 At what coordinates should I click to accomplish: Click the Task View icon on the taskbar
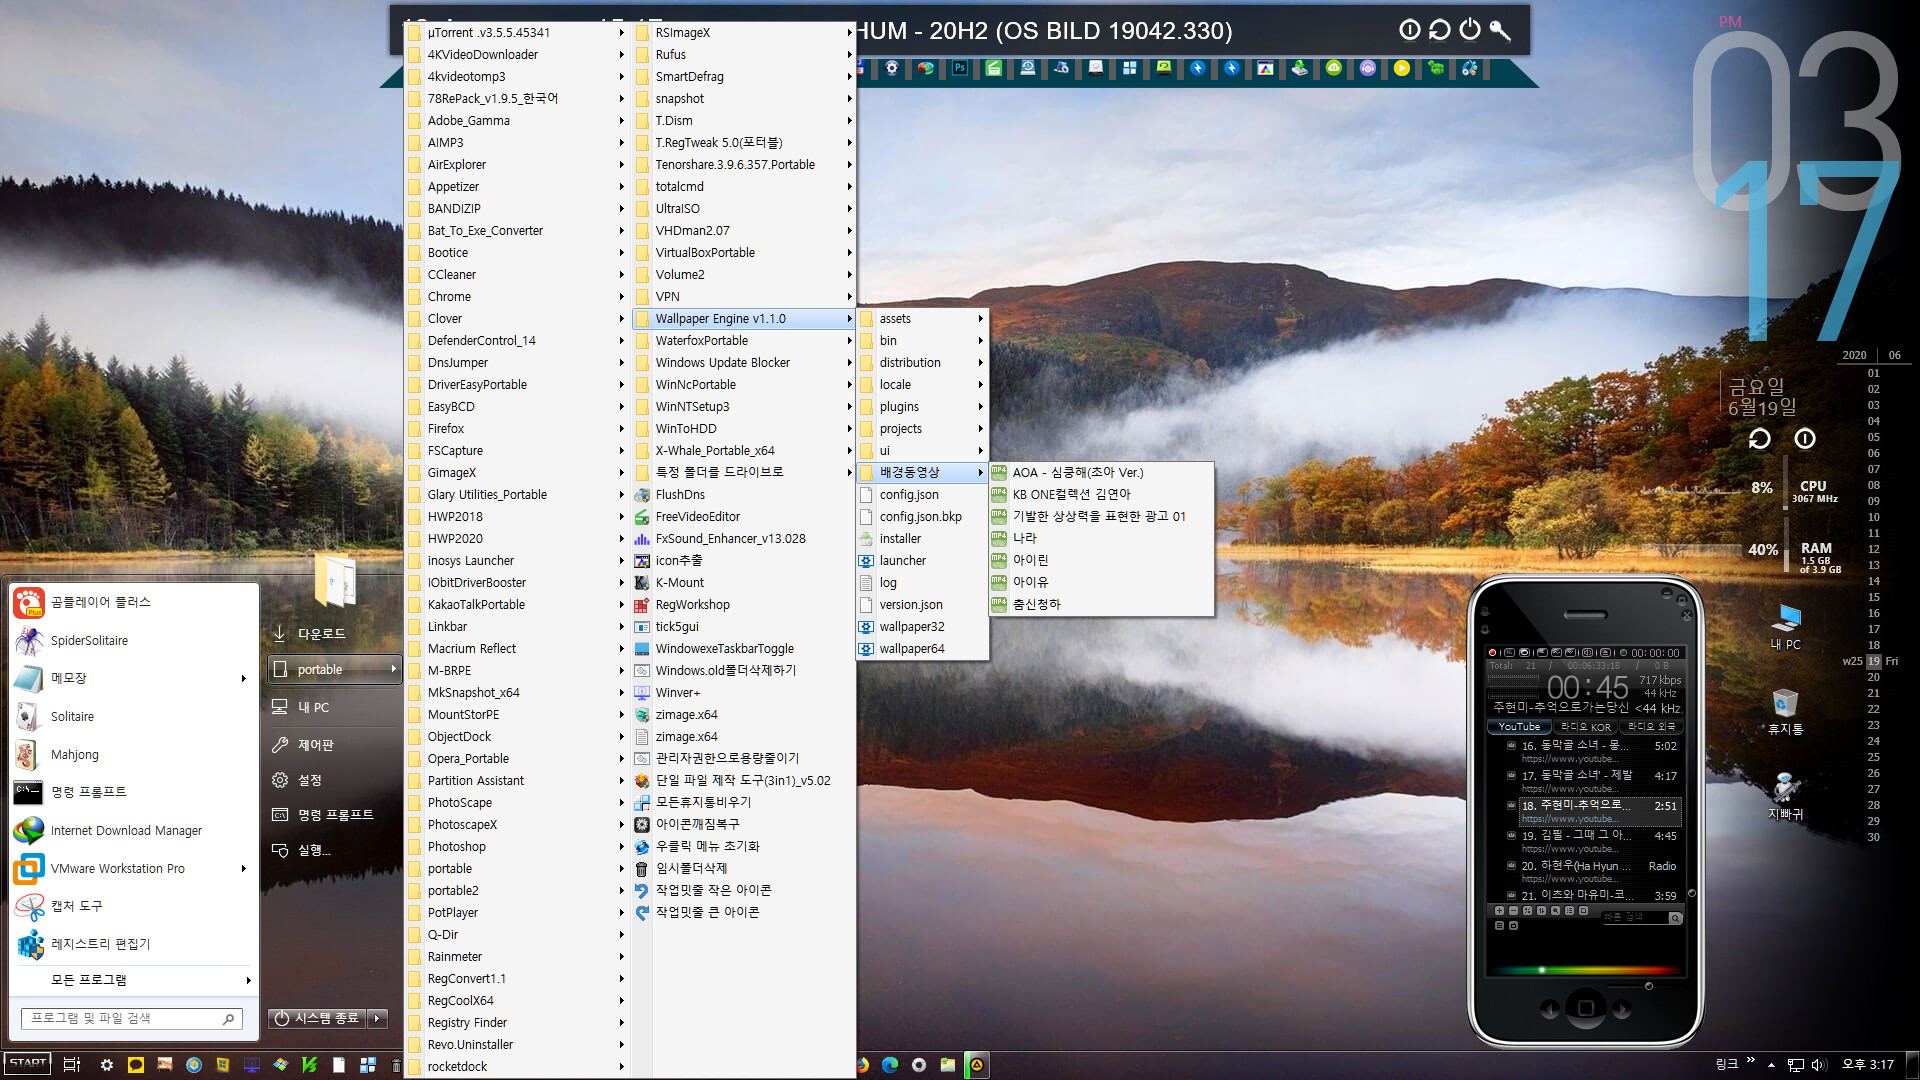(x=71, y=1064)
